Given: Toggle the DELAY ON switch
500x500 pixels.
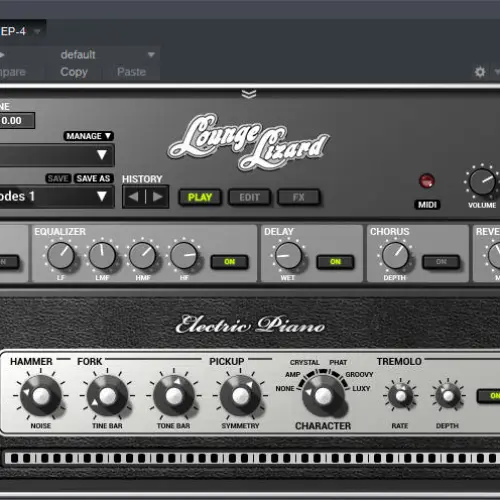Looking at the screenshot, I should [335, 262].
